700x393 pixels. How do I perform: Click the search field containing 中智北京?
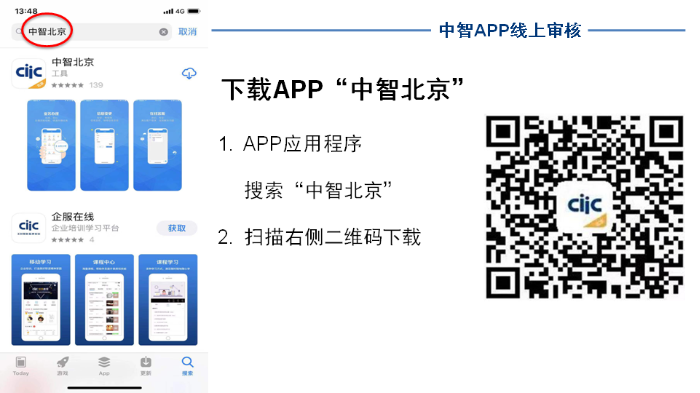[x=92, y=32]
